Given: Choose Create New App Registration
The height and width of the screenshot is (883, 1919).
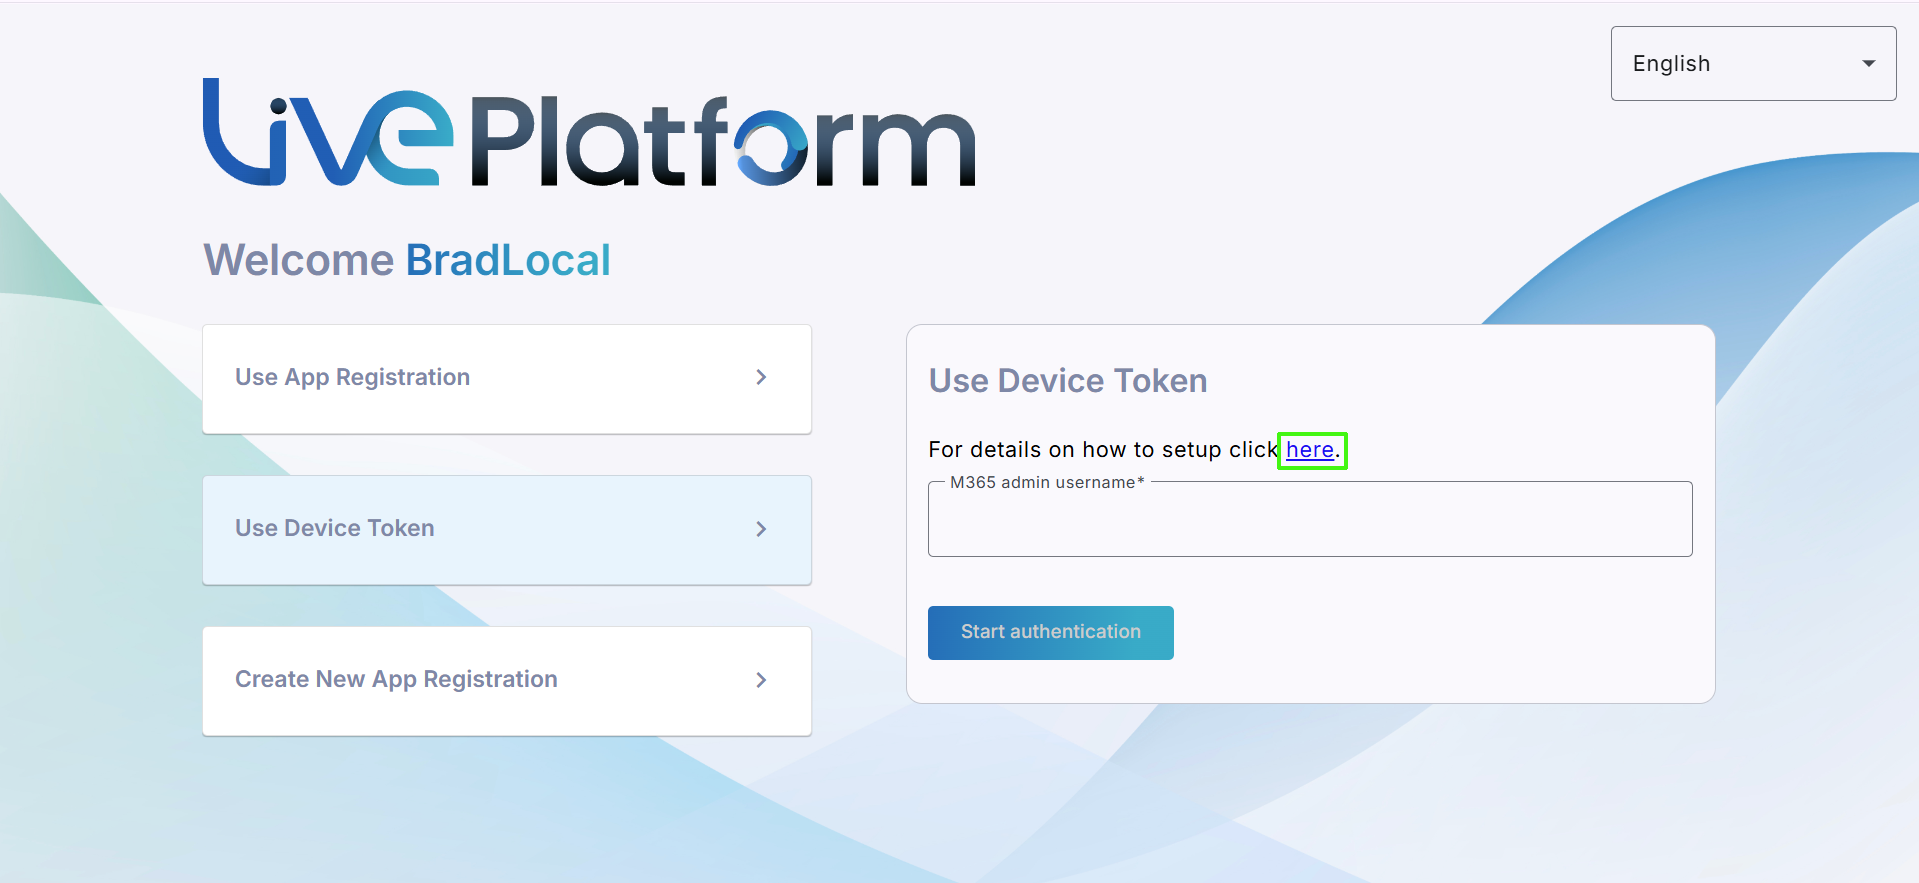Looking at the screenshot, I should pos(506,680).
